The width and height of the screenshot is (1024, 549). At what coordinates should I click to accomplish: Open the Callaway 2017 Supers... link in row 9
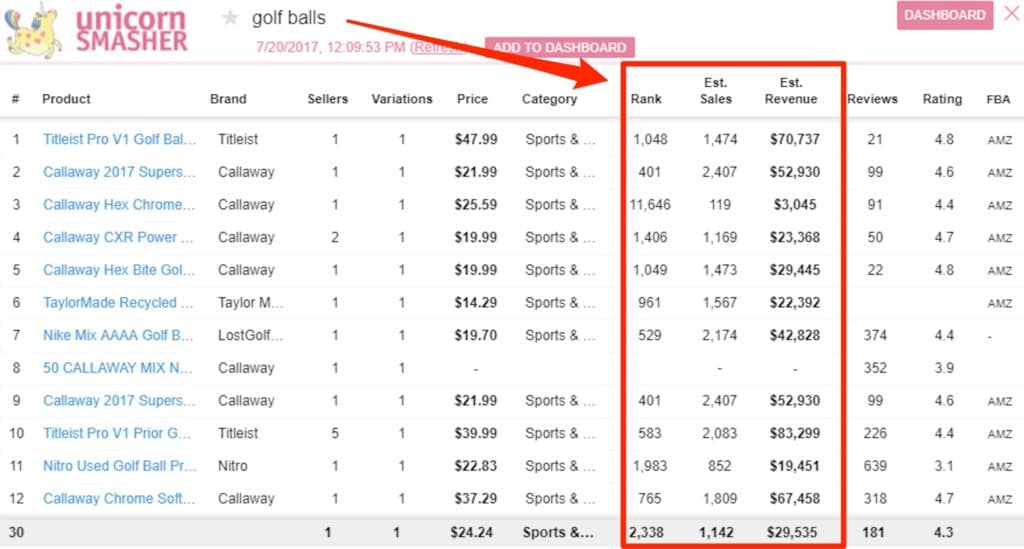coord(119,400)
